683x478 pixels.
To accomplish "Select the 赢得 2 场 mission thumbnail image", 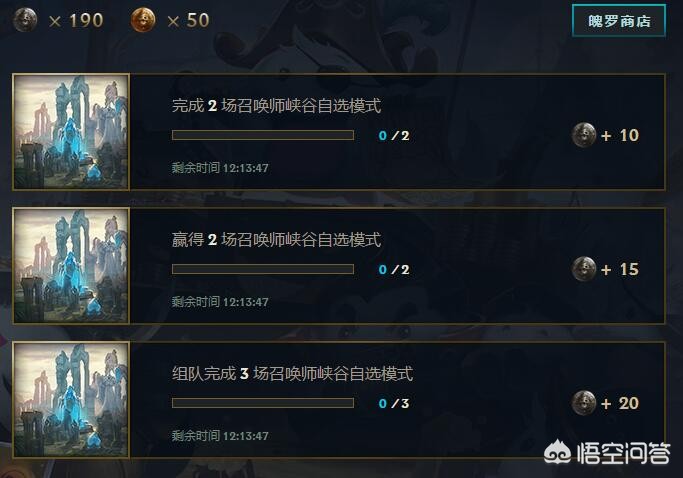I will [x=71, y=266].
